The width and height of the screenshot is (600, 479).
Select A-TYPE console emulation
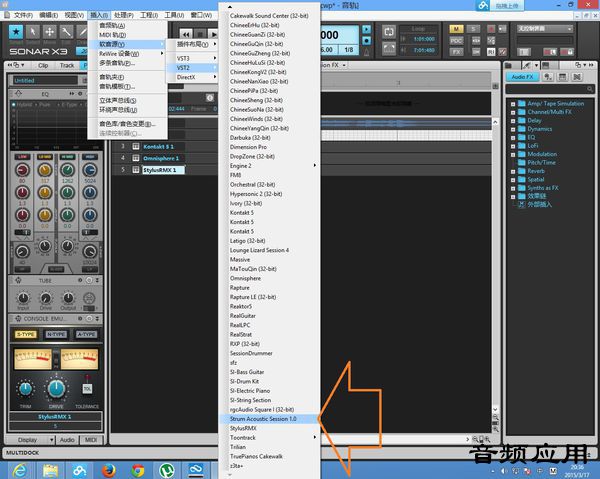point(86,334)
